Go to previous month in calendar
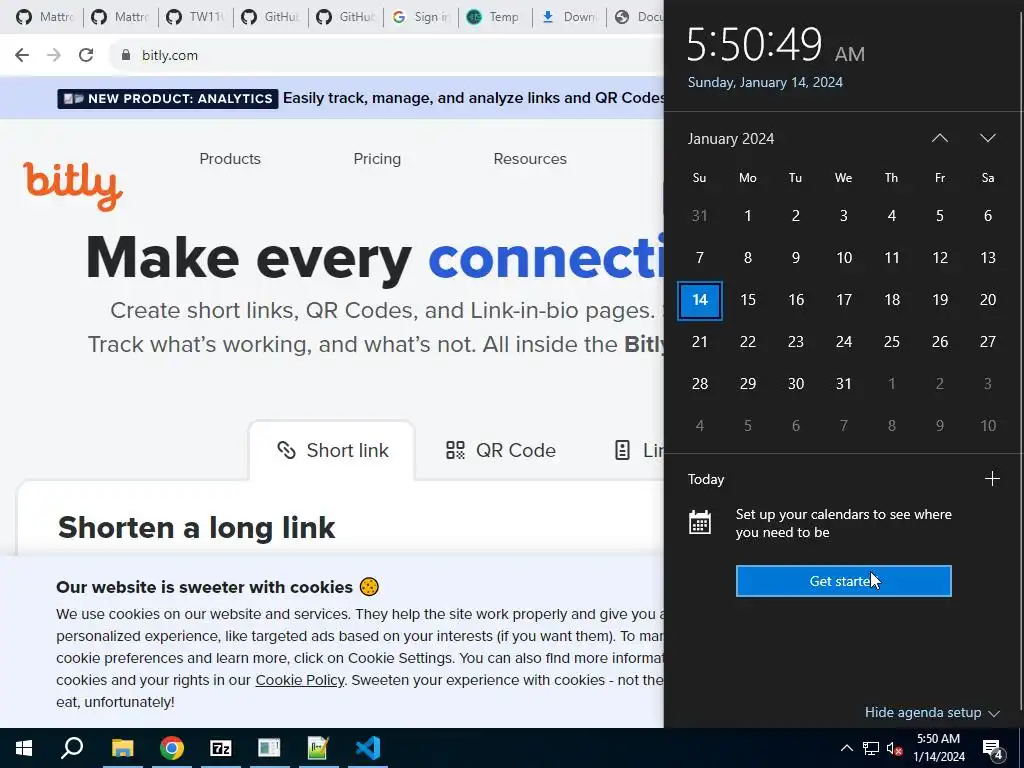The image size is (1024, 768). tap(940, 138)
